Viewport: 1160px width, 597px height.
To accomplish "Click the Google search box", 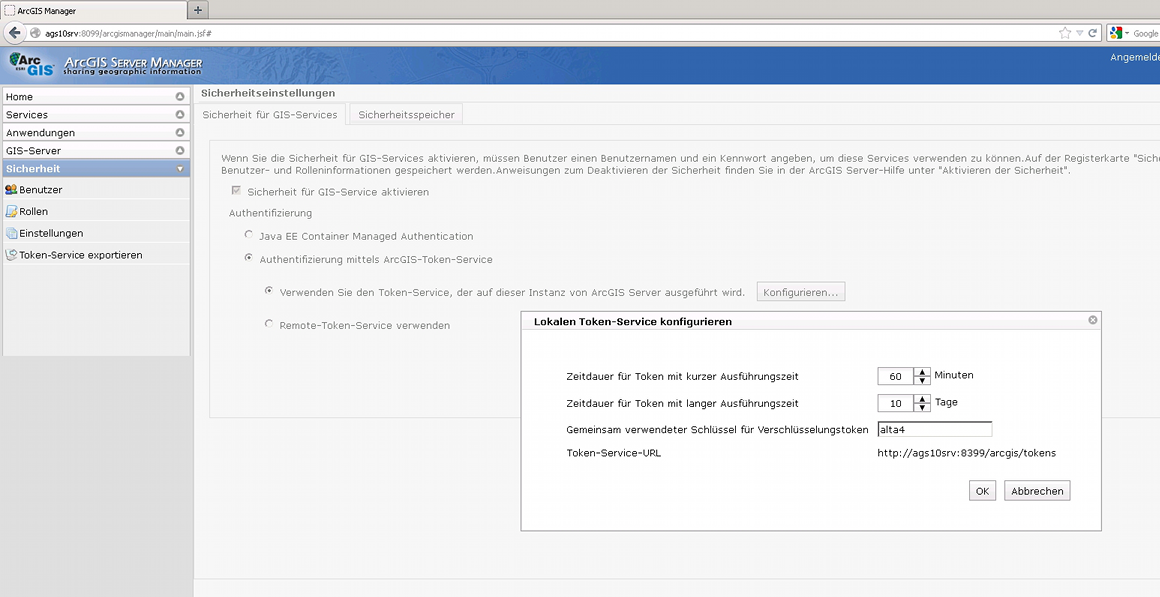I will (x=1145, y=33).
